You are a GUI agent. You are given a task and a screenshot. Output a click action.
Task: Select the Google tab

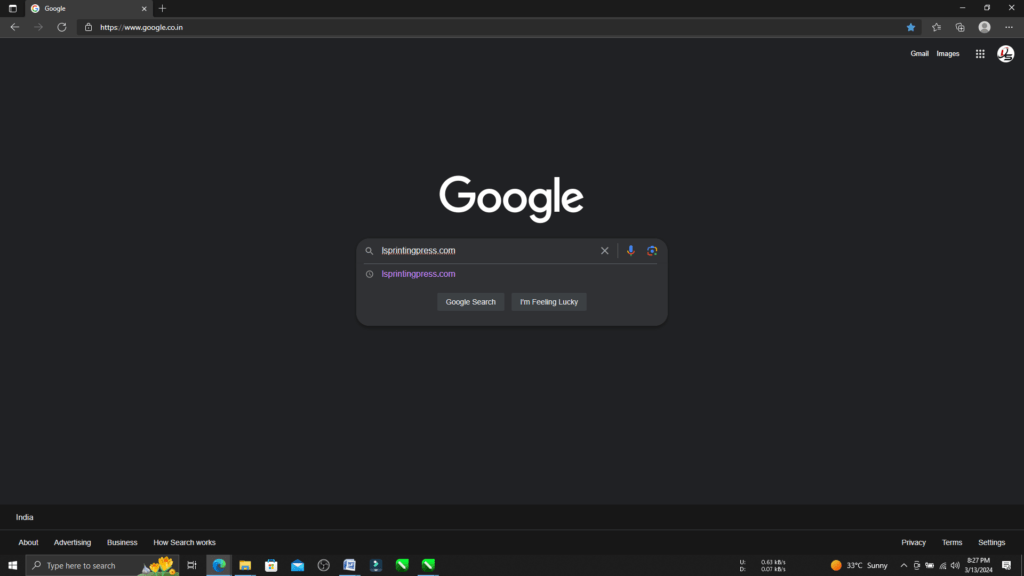(89, 8)
